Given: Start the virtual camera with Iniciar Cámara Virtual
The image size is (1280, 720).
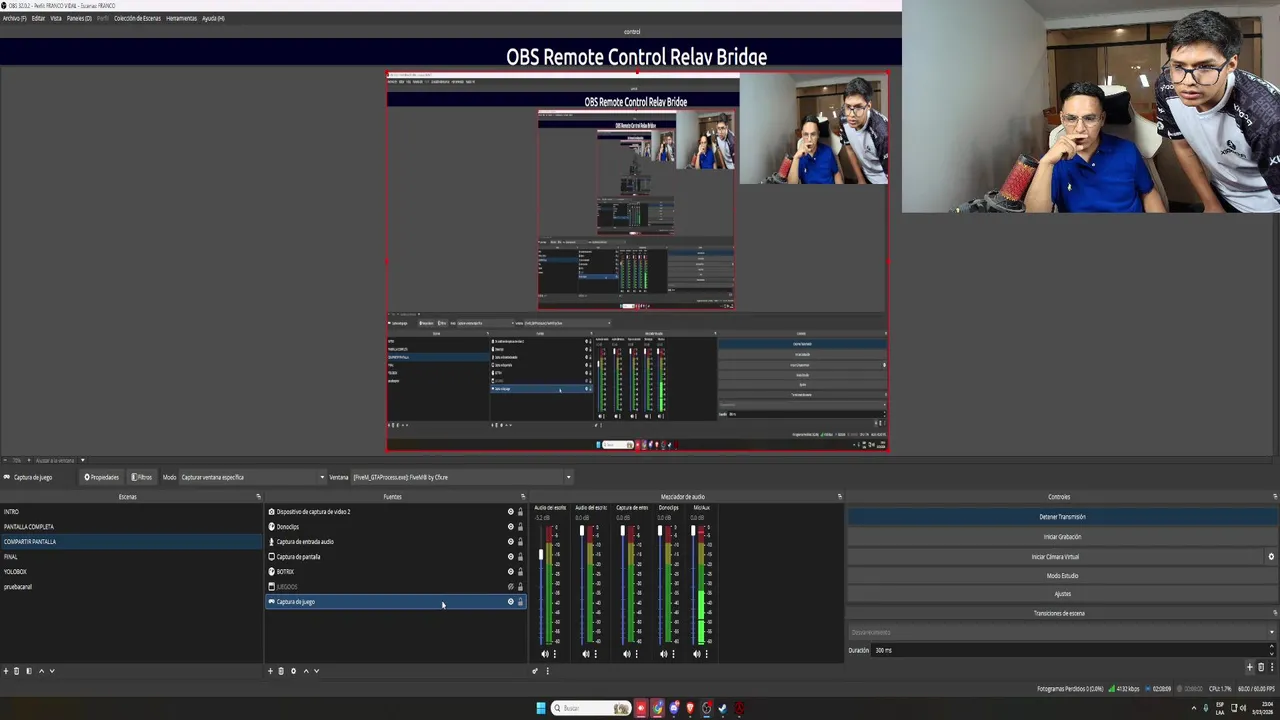Looking at the screenshot, I should tap(1055, 557).
